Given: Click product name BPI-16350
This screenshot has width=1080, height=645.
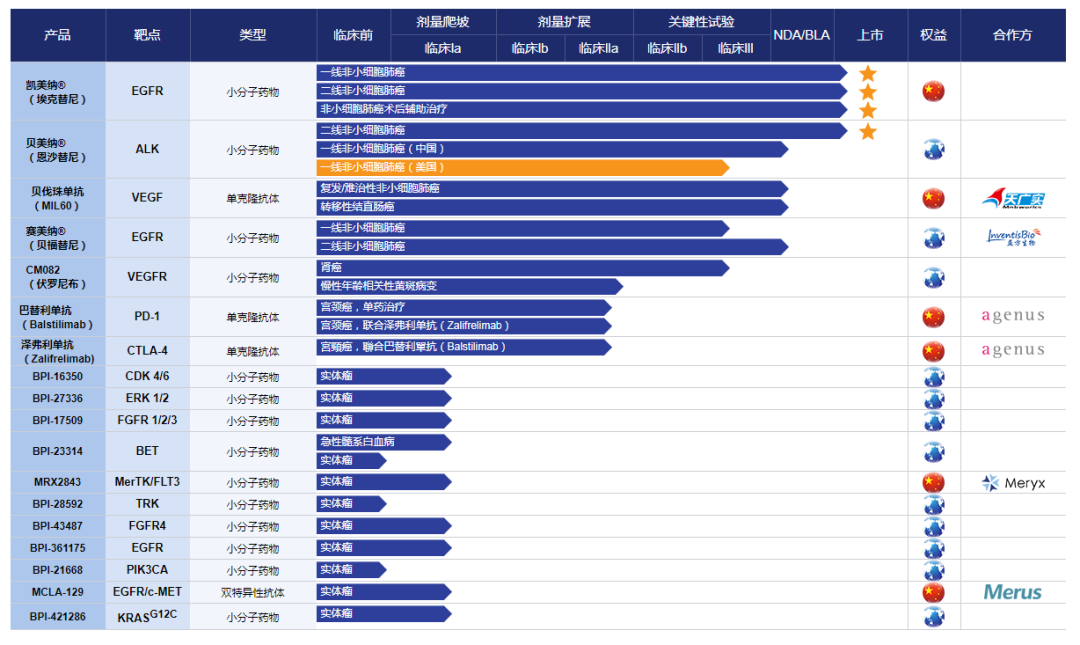Looking at the screenshot, I should pos(58,377).
